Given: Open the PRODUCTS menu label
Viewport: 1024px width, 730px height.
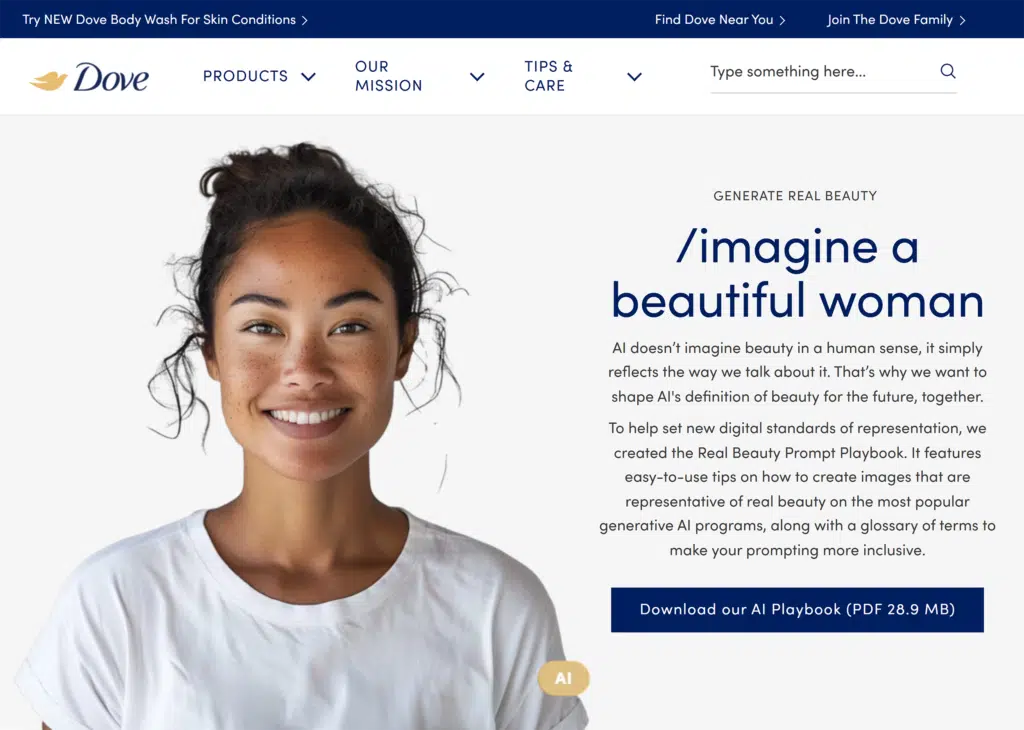Looking at the screenshot, I should point(245,76).
